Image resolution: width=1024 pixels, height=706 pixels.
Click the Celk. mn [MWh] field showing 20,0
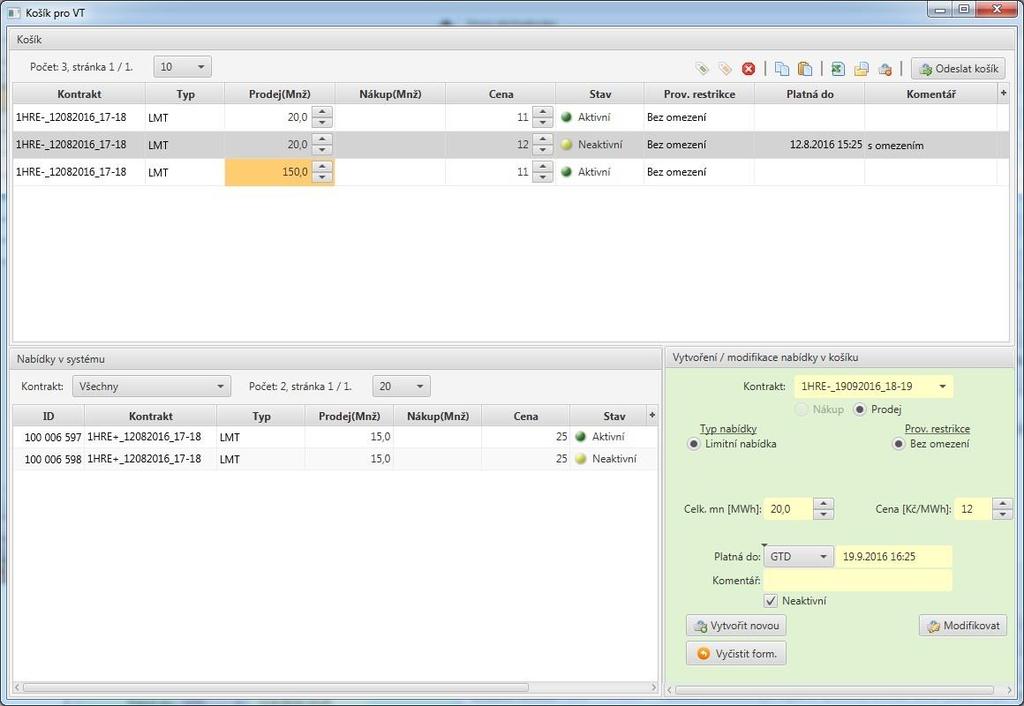788,509
